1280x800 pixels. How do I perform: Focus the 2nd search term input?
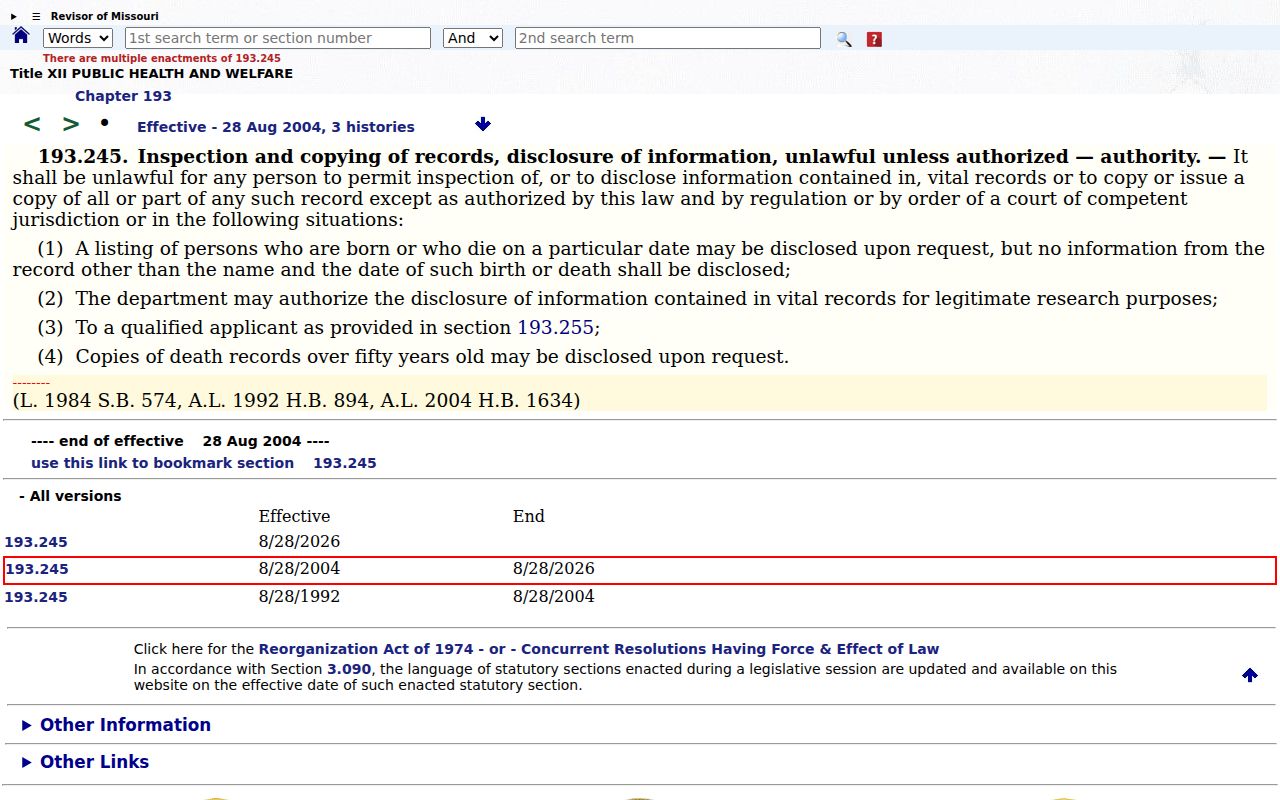click(668, 38)
